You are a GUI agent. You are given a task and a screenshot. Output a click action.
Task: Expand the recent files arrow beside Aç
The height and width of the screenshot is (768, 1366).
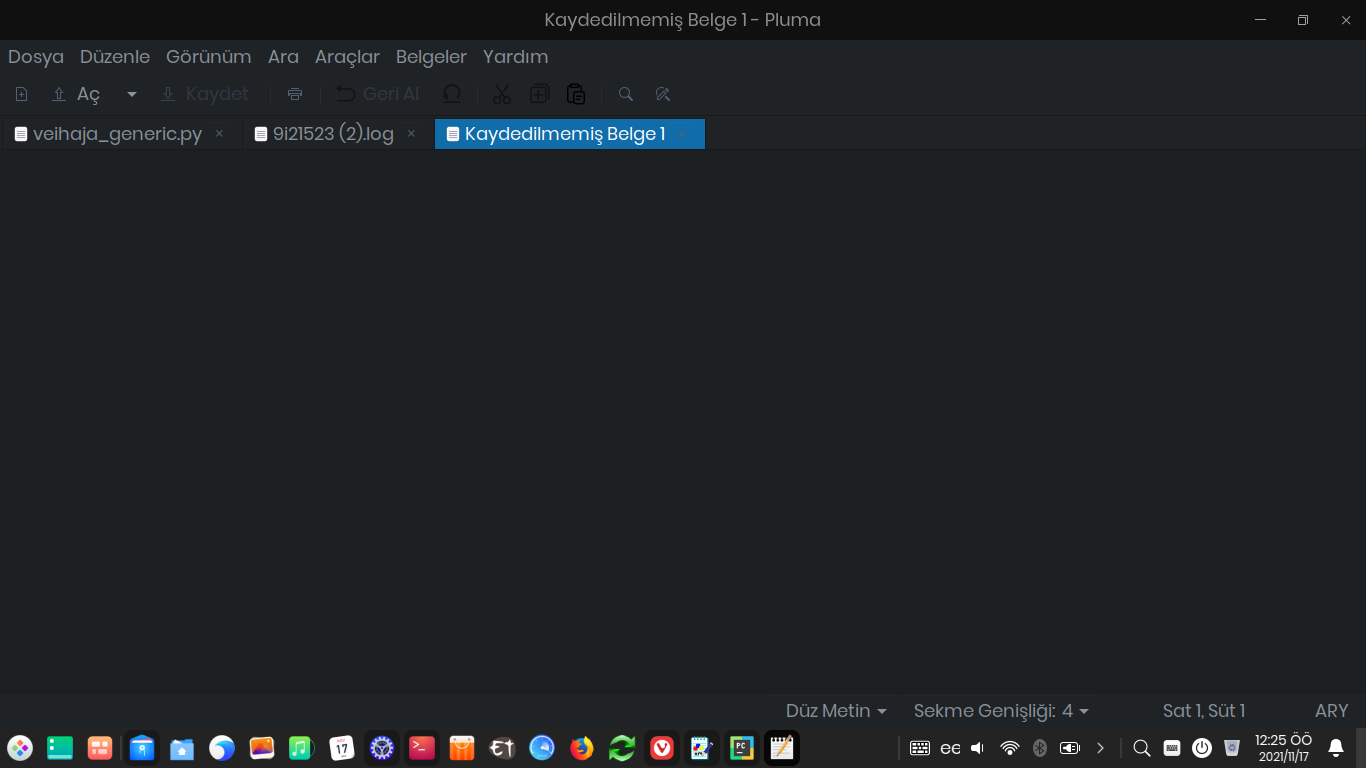pyautogui.click(x=132, y=94)
